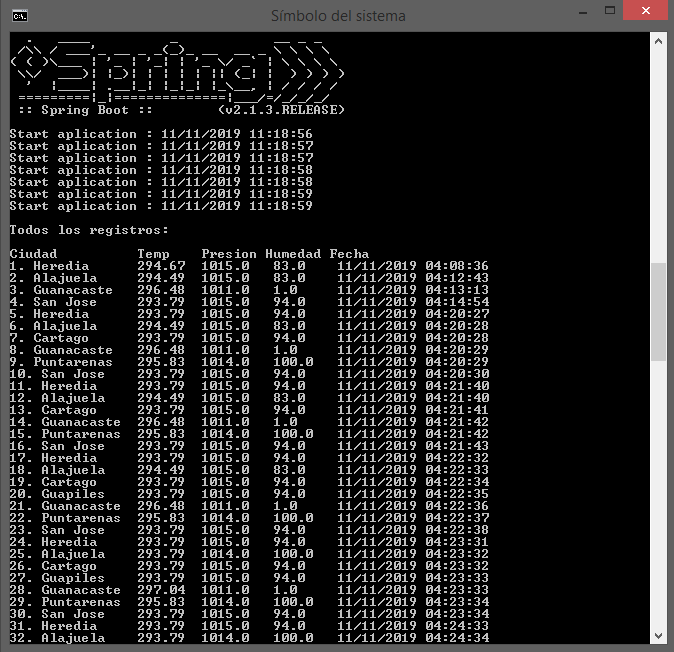Click row '32. Alajuela'
674x652 pixels.
[x=249, y=638]
